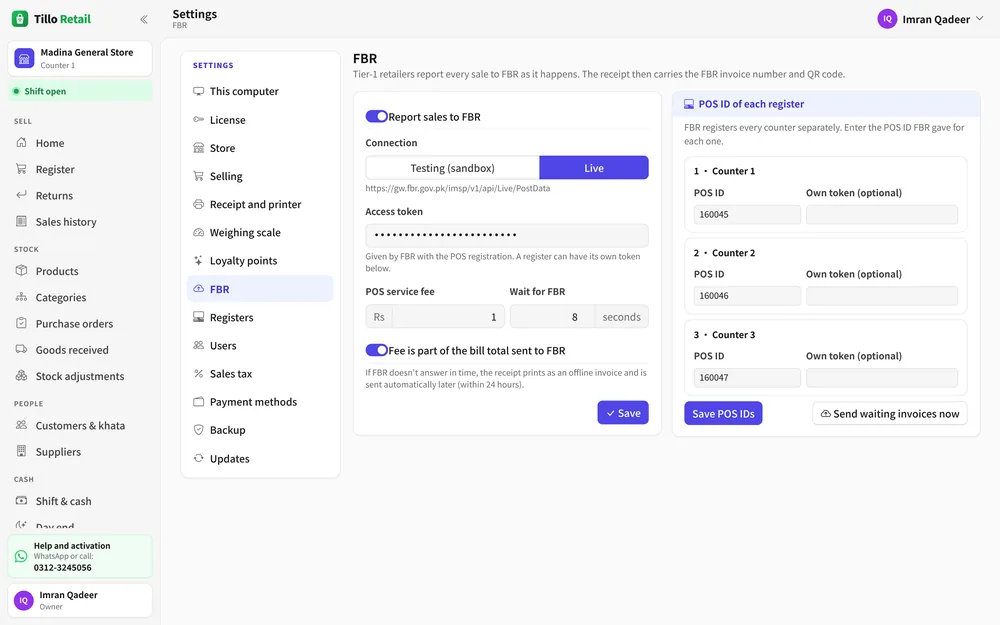
Task: Go to Returns via arrow icon
Action: click(22, 195)
